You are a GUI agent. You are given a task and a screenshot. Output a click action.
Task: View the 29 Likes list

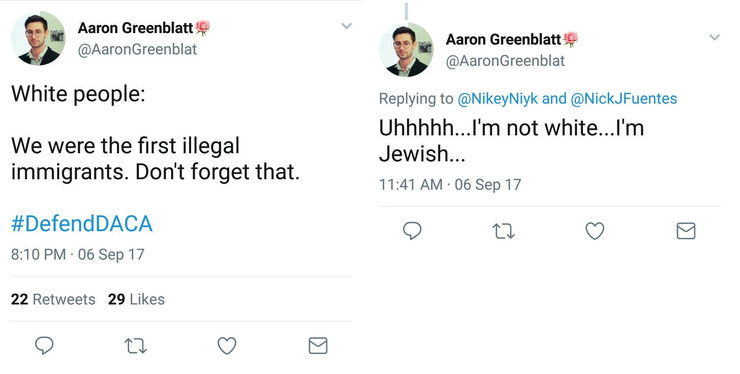pyautogui.click(x=136, y=299)
